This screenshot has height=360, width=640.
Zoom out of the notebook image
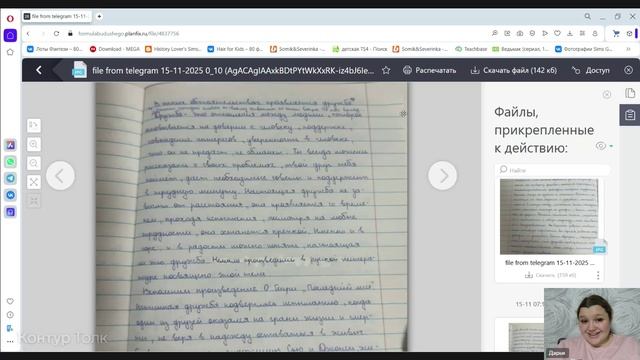pyautogui.click(x=34, y=163)
